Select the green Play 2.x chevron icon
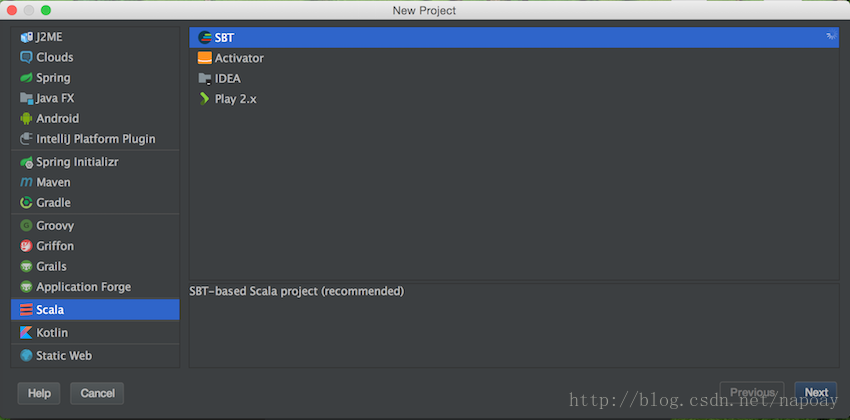Viewport: 850px width, 420px height. click(204, 99)
